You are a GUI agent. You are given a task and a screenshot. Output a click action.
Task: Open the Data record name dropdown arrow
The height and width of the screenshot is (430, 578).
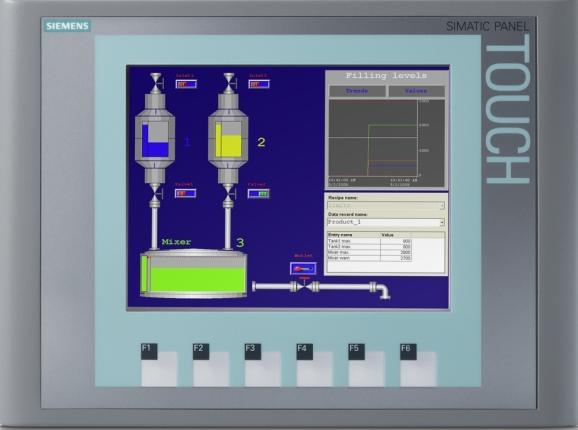pyautogui.click(x=442, y=223)
